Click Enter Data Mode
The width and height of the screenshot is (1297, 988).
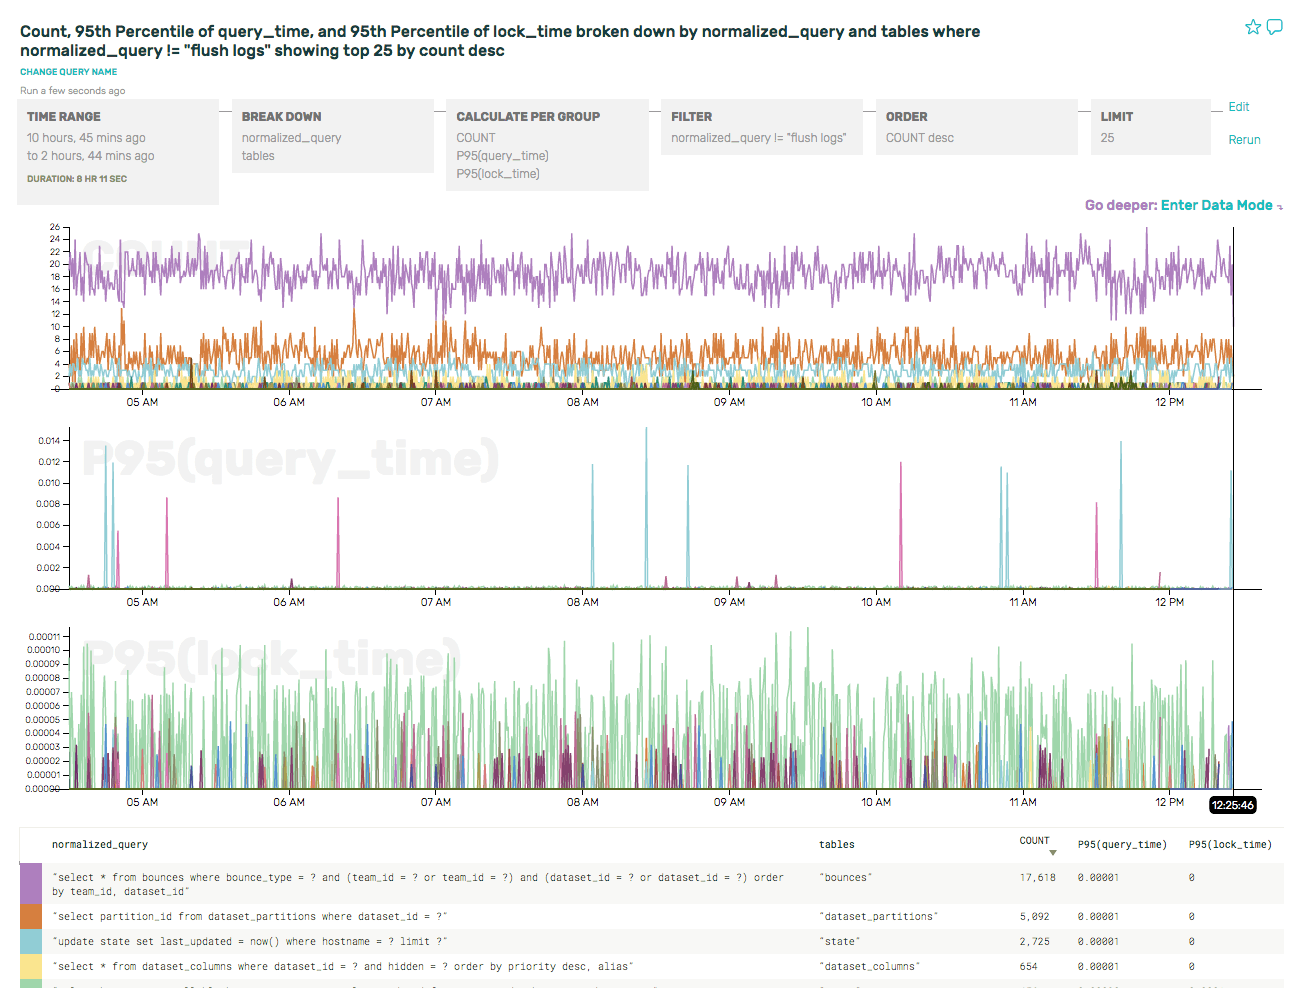(1219, 205)
